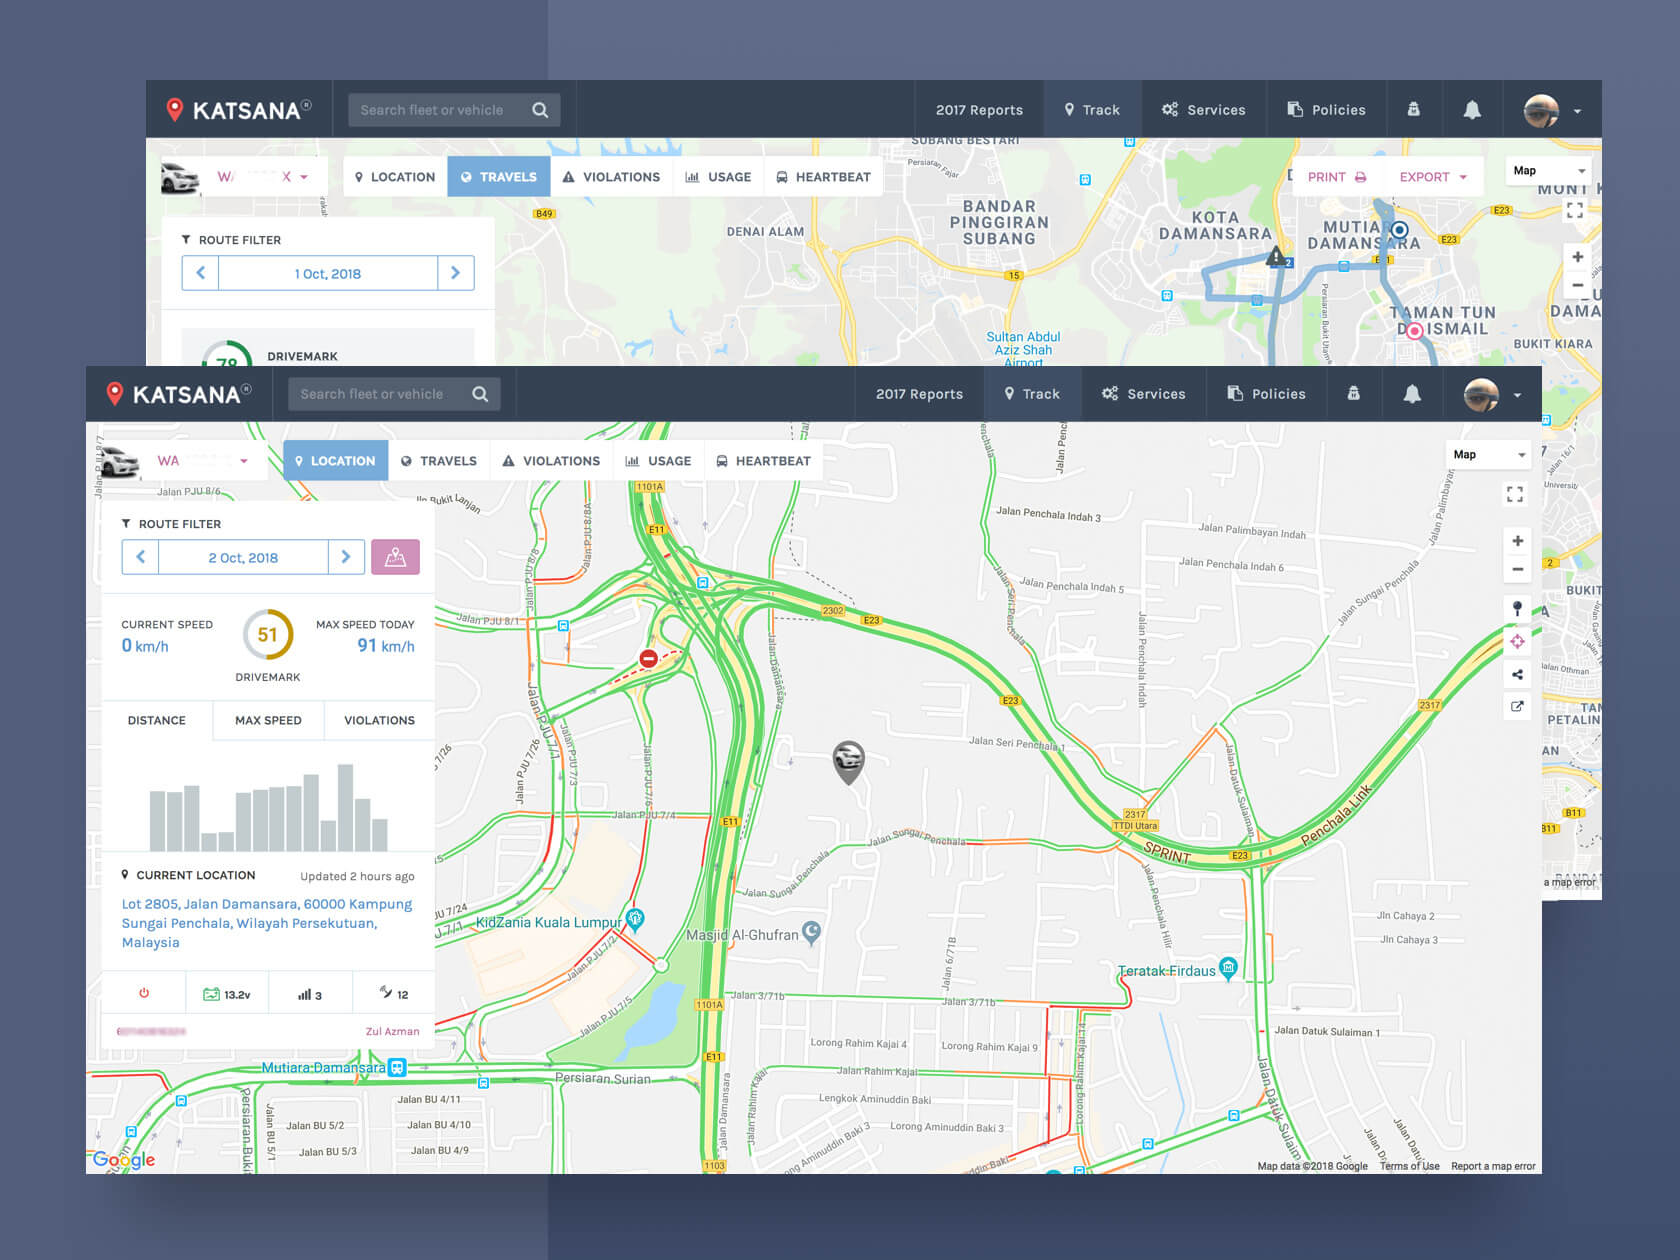Image resolution: width=1680 pixels, height=1260 pixels.
Task: Open Policies menu in front window
Action: pos(1267,394)
